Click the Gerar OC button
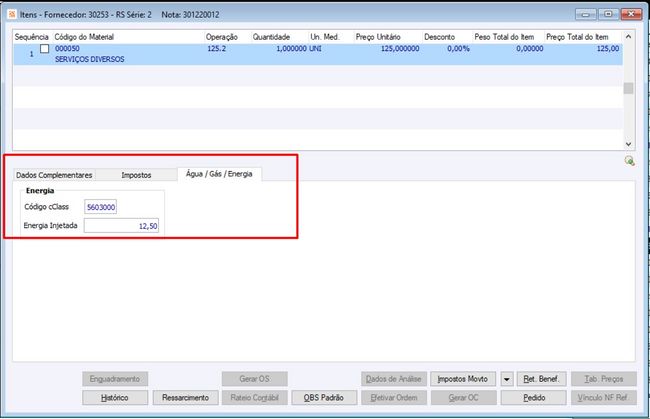 click(x=463, y=397)
